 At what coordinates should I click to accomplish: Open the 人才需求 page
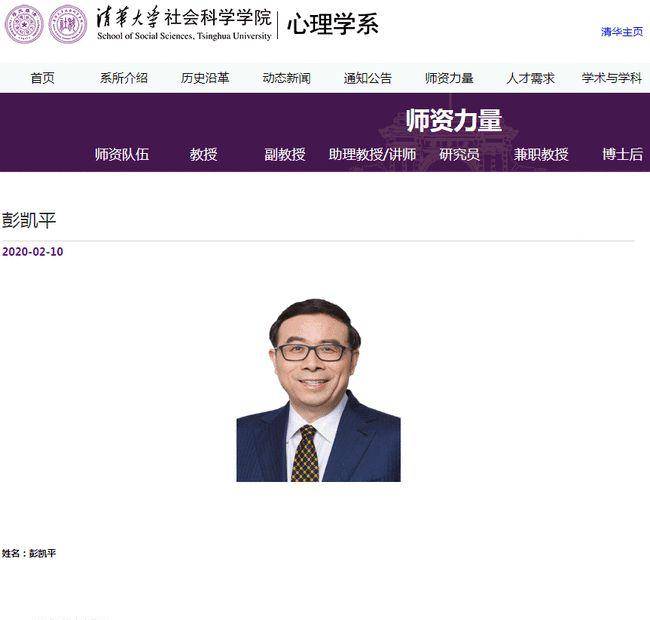pos(530,78)
